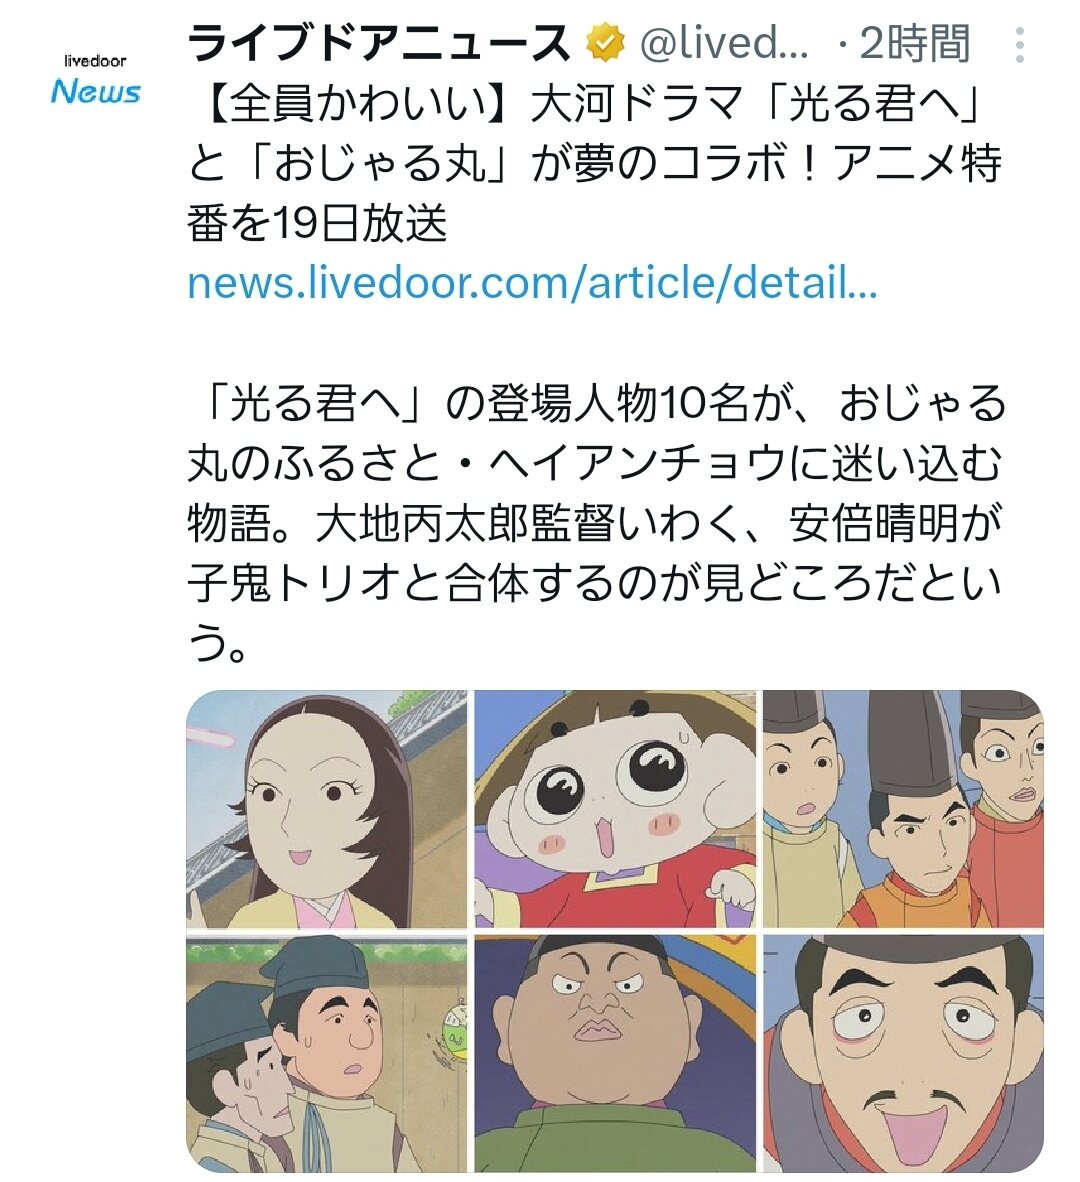
Task: Open the angry round-faced man image
Action: click(x=614, y=1053)
